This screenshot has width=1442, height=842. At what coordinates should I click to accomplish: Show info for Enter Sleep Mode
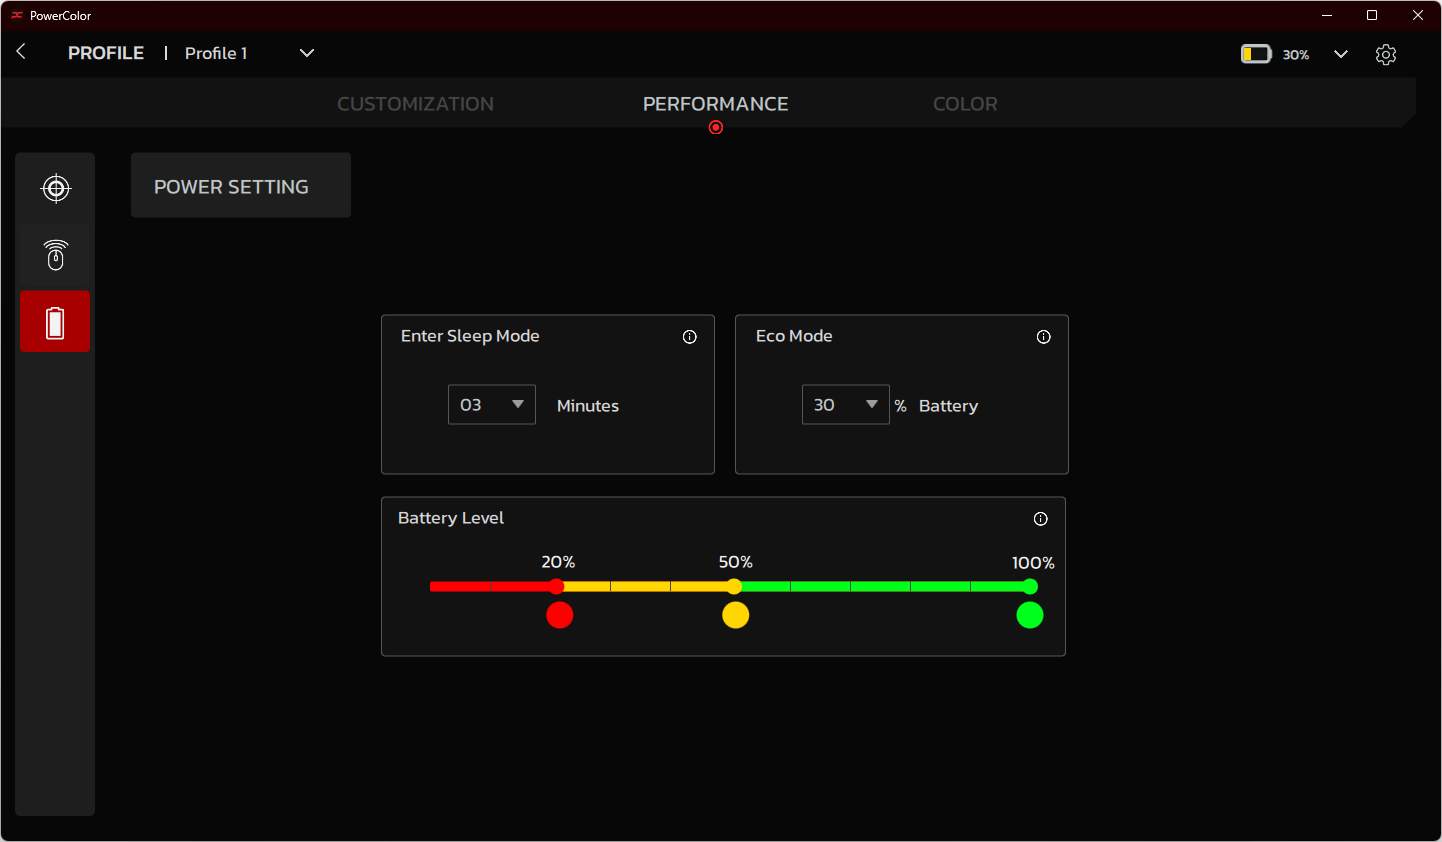click(x=689, y=337)
